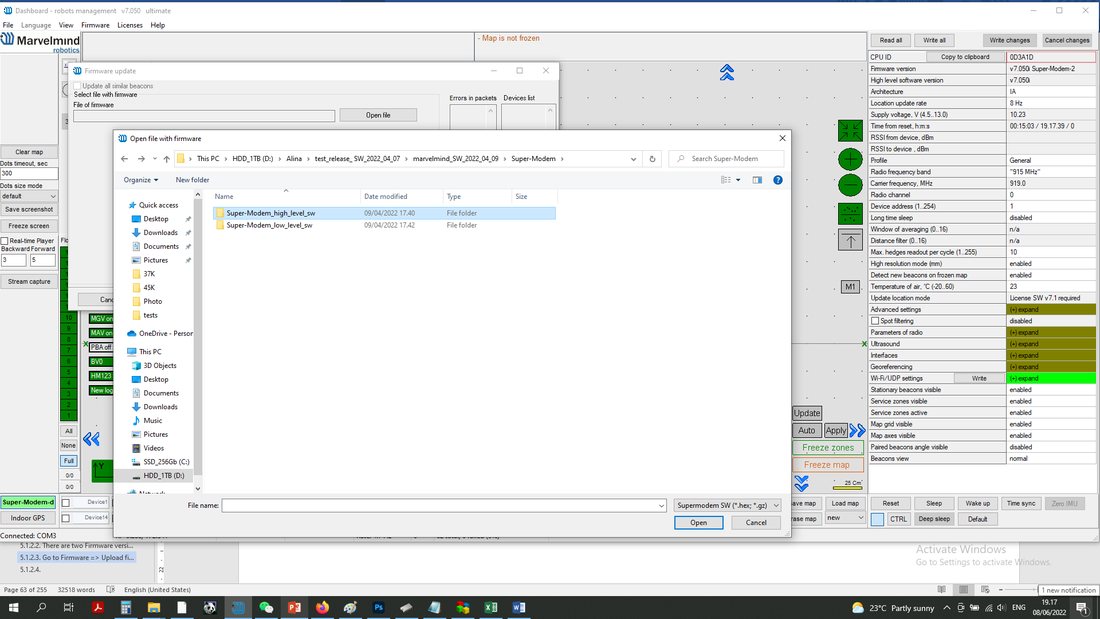Open Word from the Windows taskbar

pyautogui.click(x=519, y=608)
